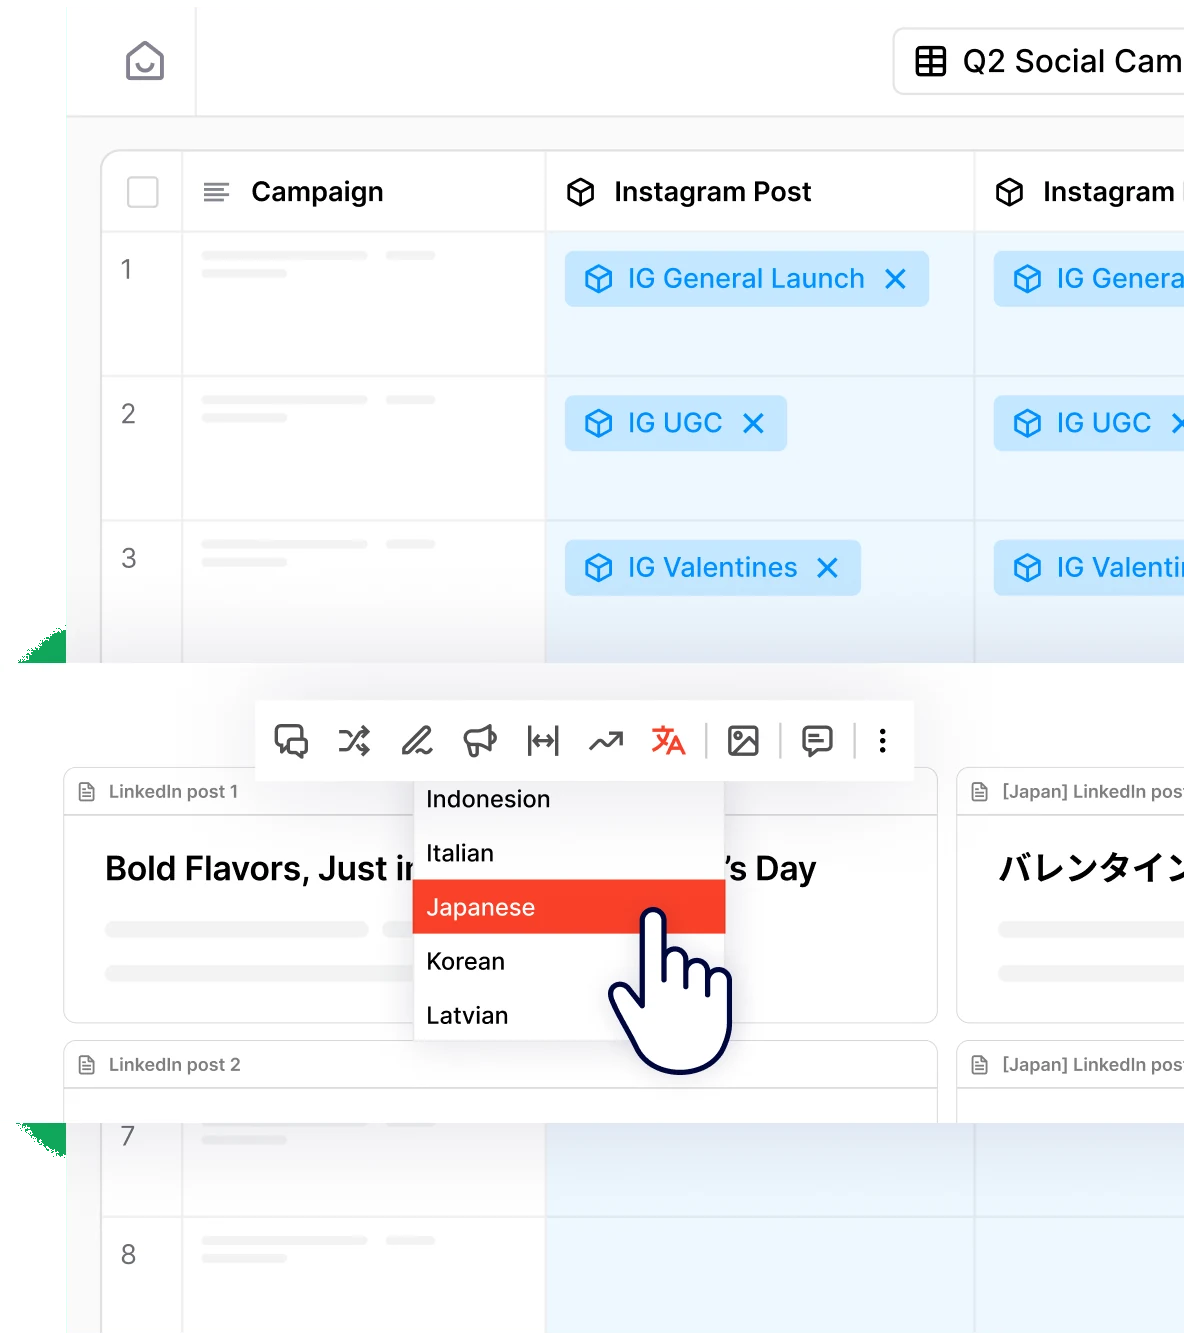Open the IG General Launch chip
The image size is (1184, 1340).
coord(746,279)
